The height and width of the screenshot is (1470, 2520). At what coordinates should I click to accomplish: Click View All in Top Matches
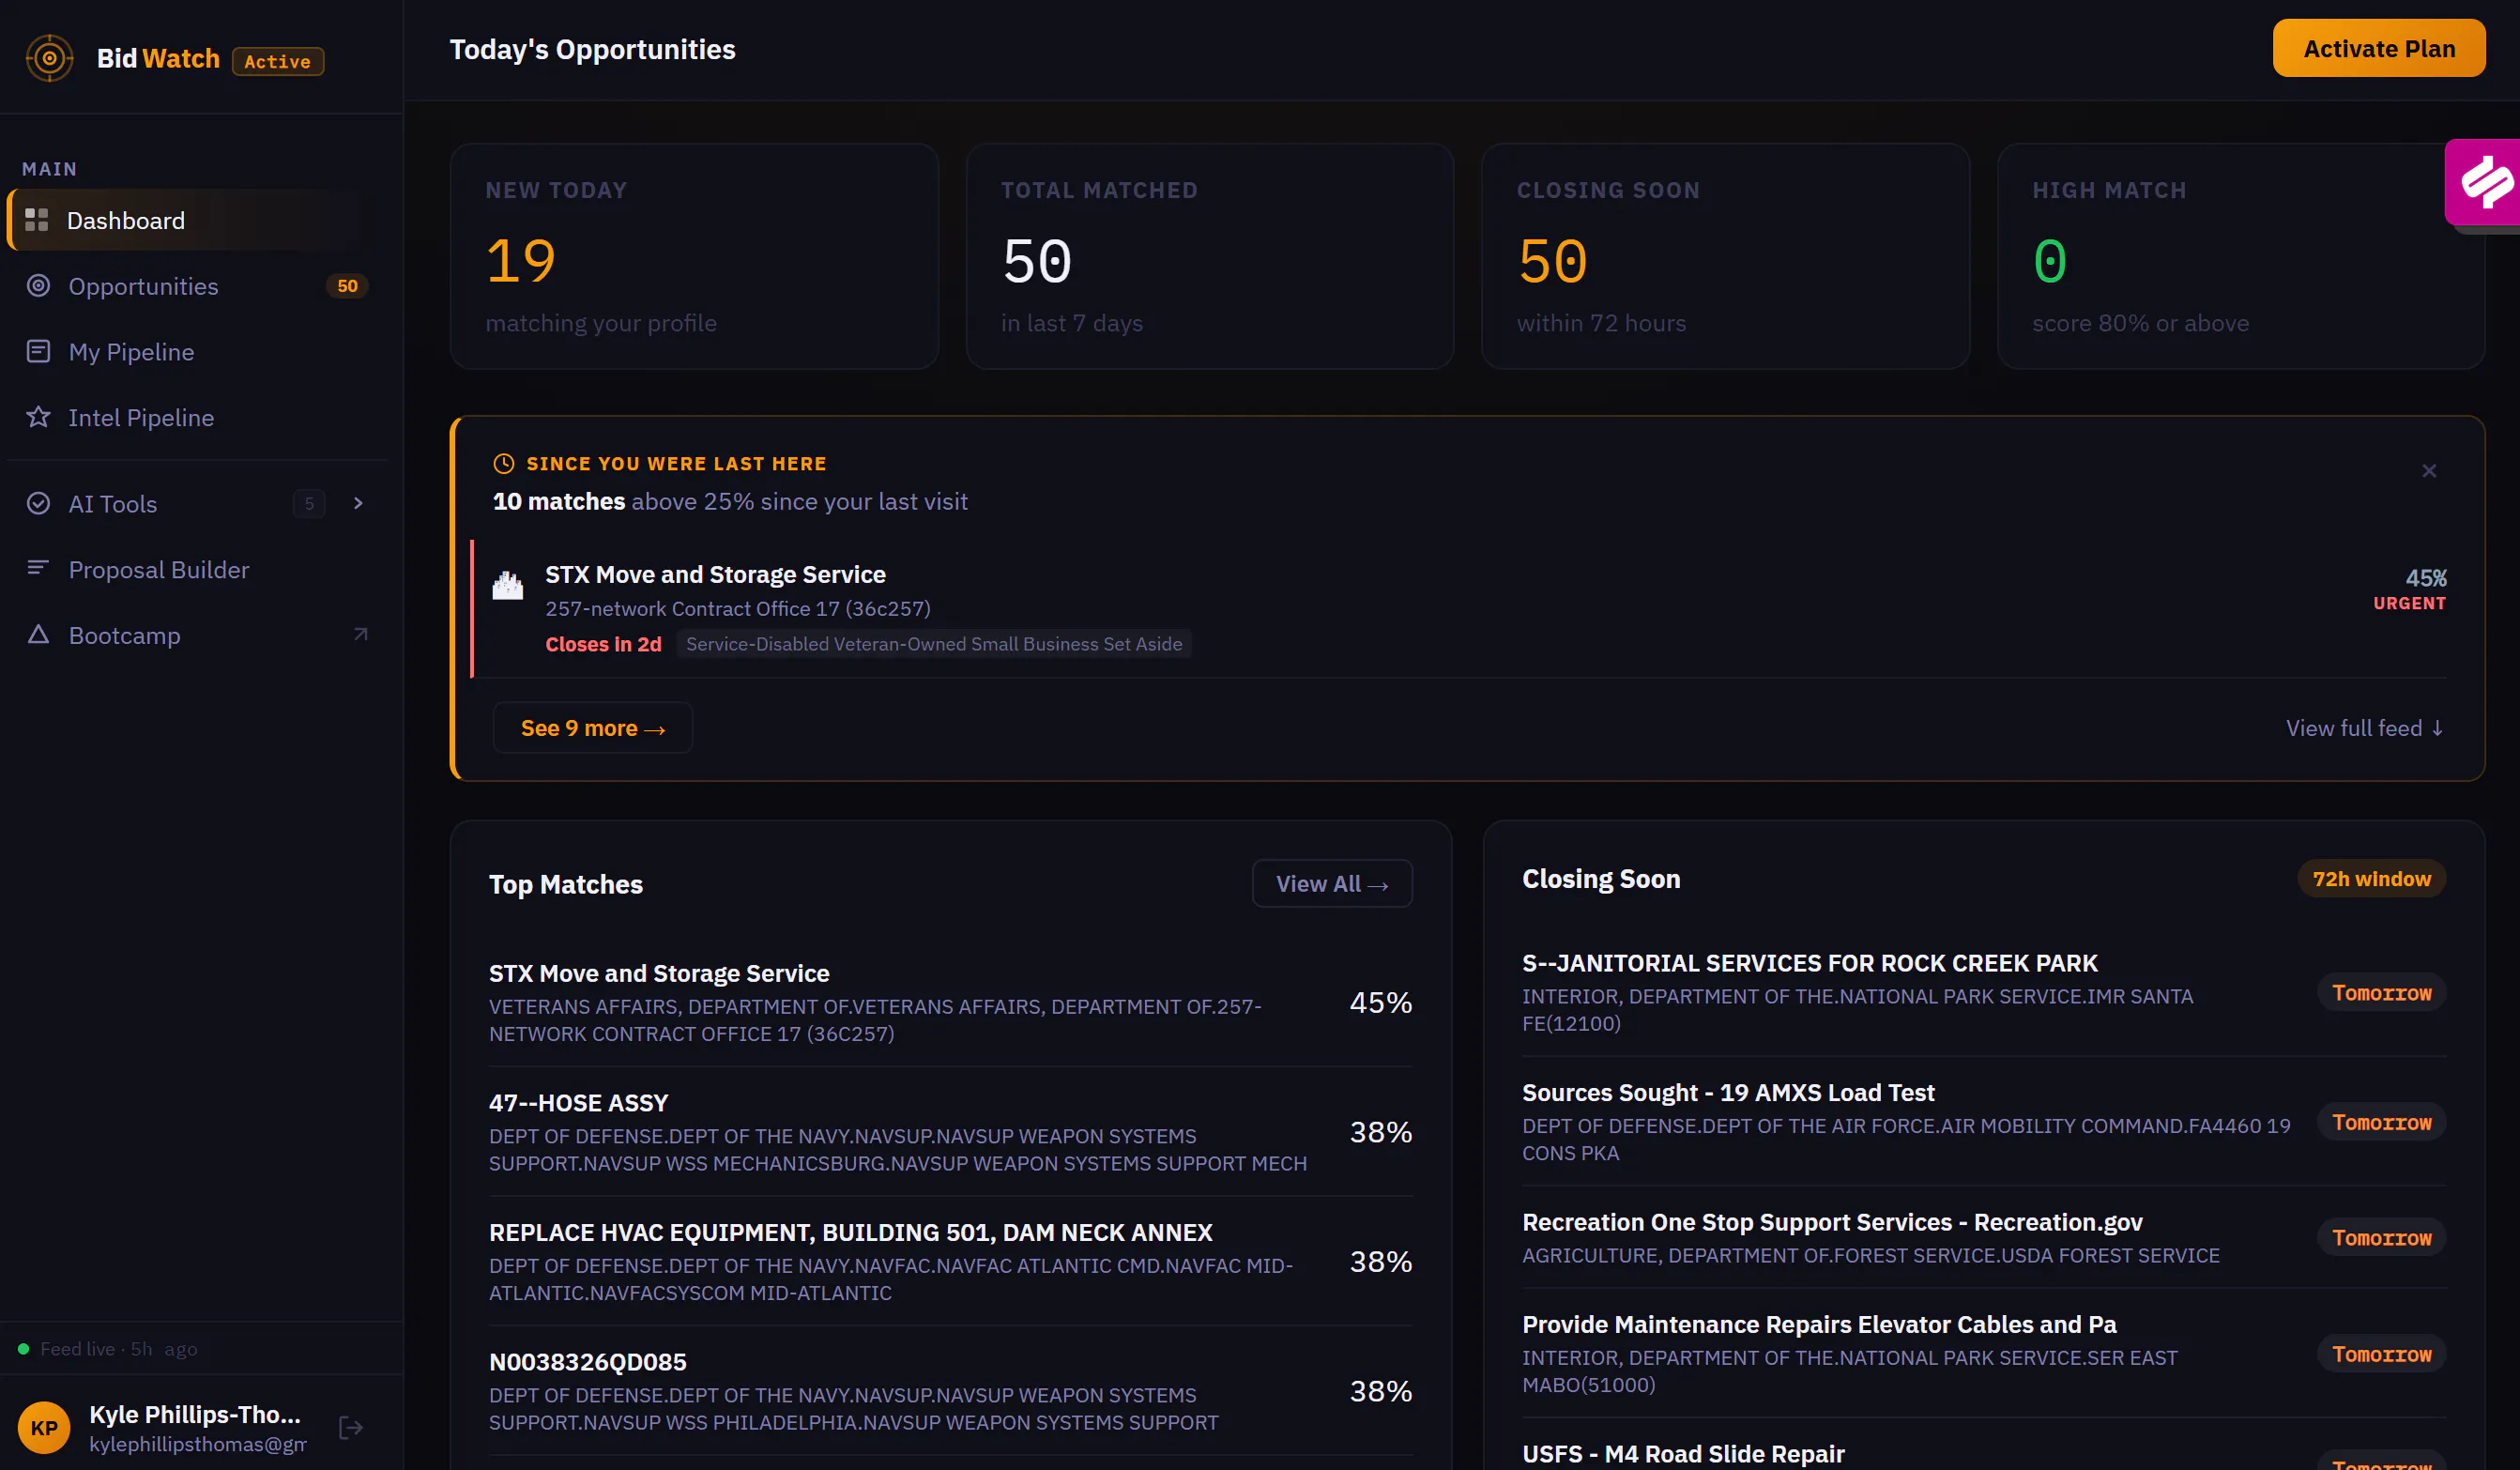(x=1332, y=884)
